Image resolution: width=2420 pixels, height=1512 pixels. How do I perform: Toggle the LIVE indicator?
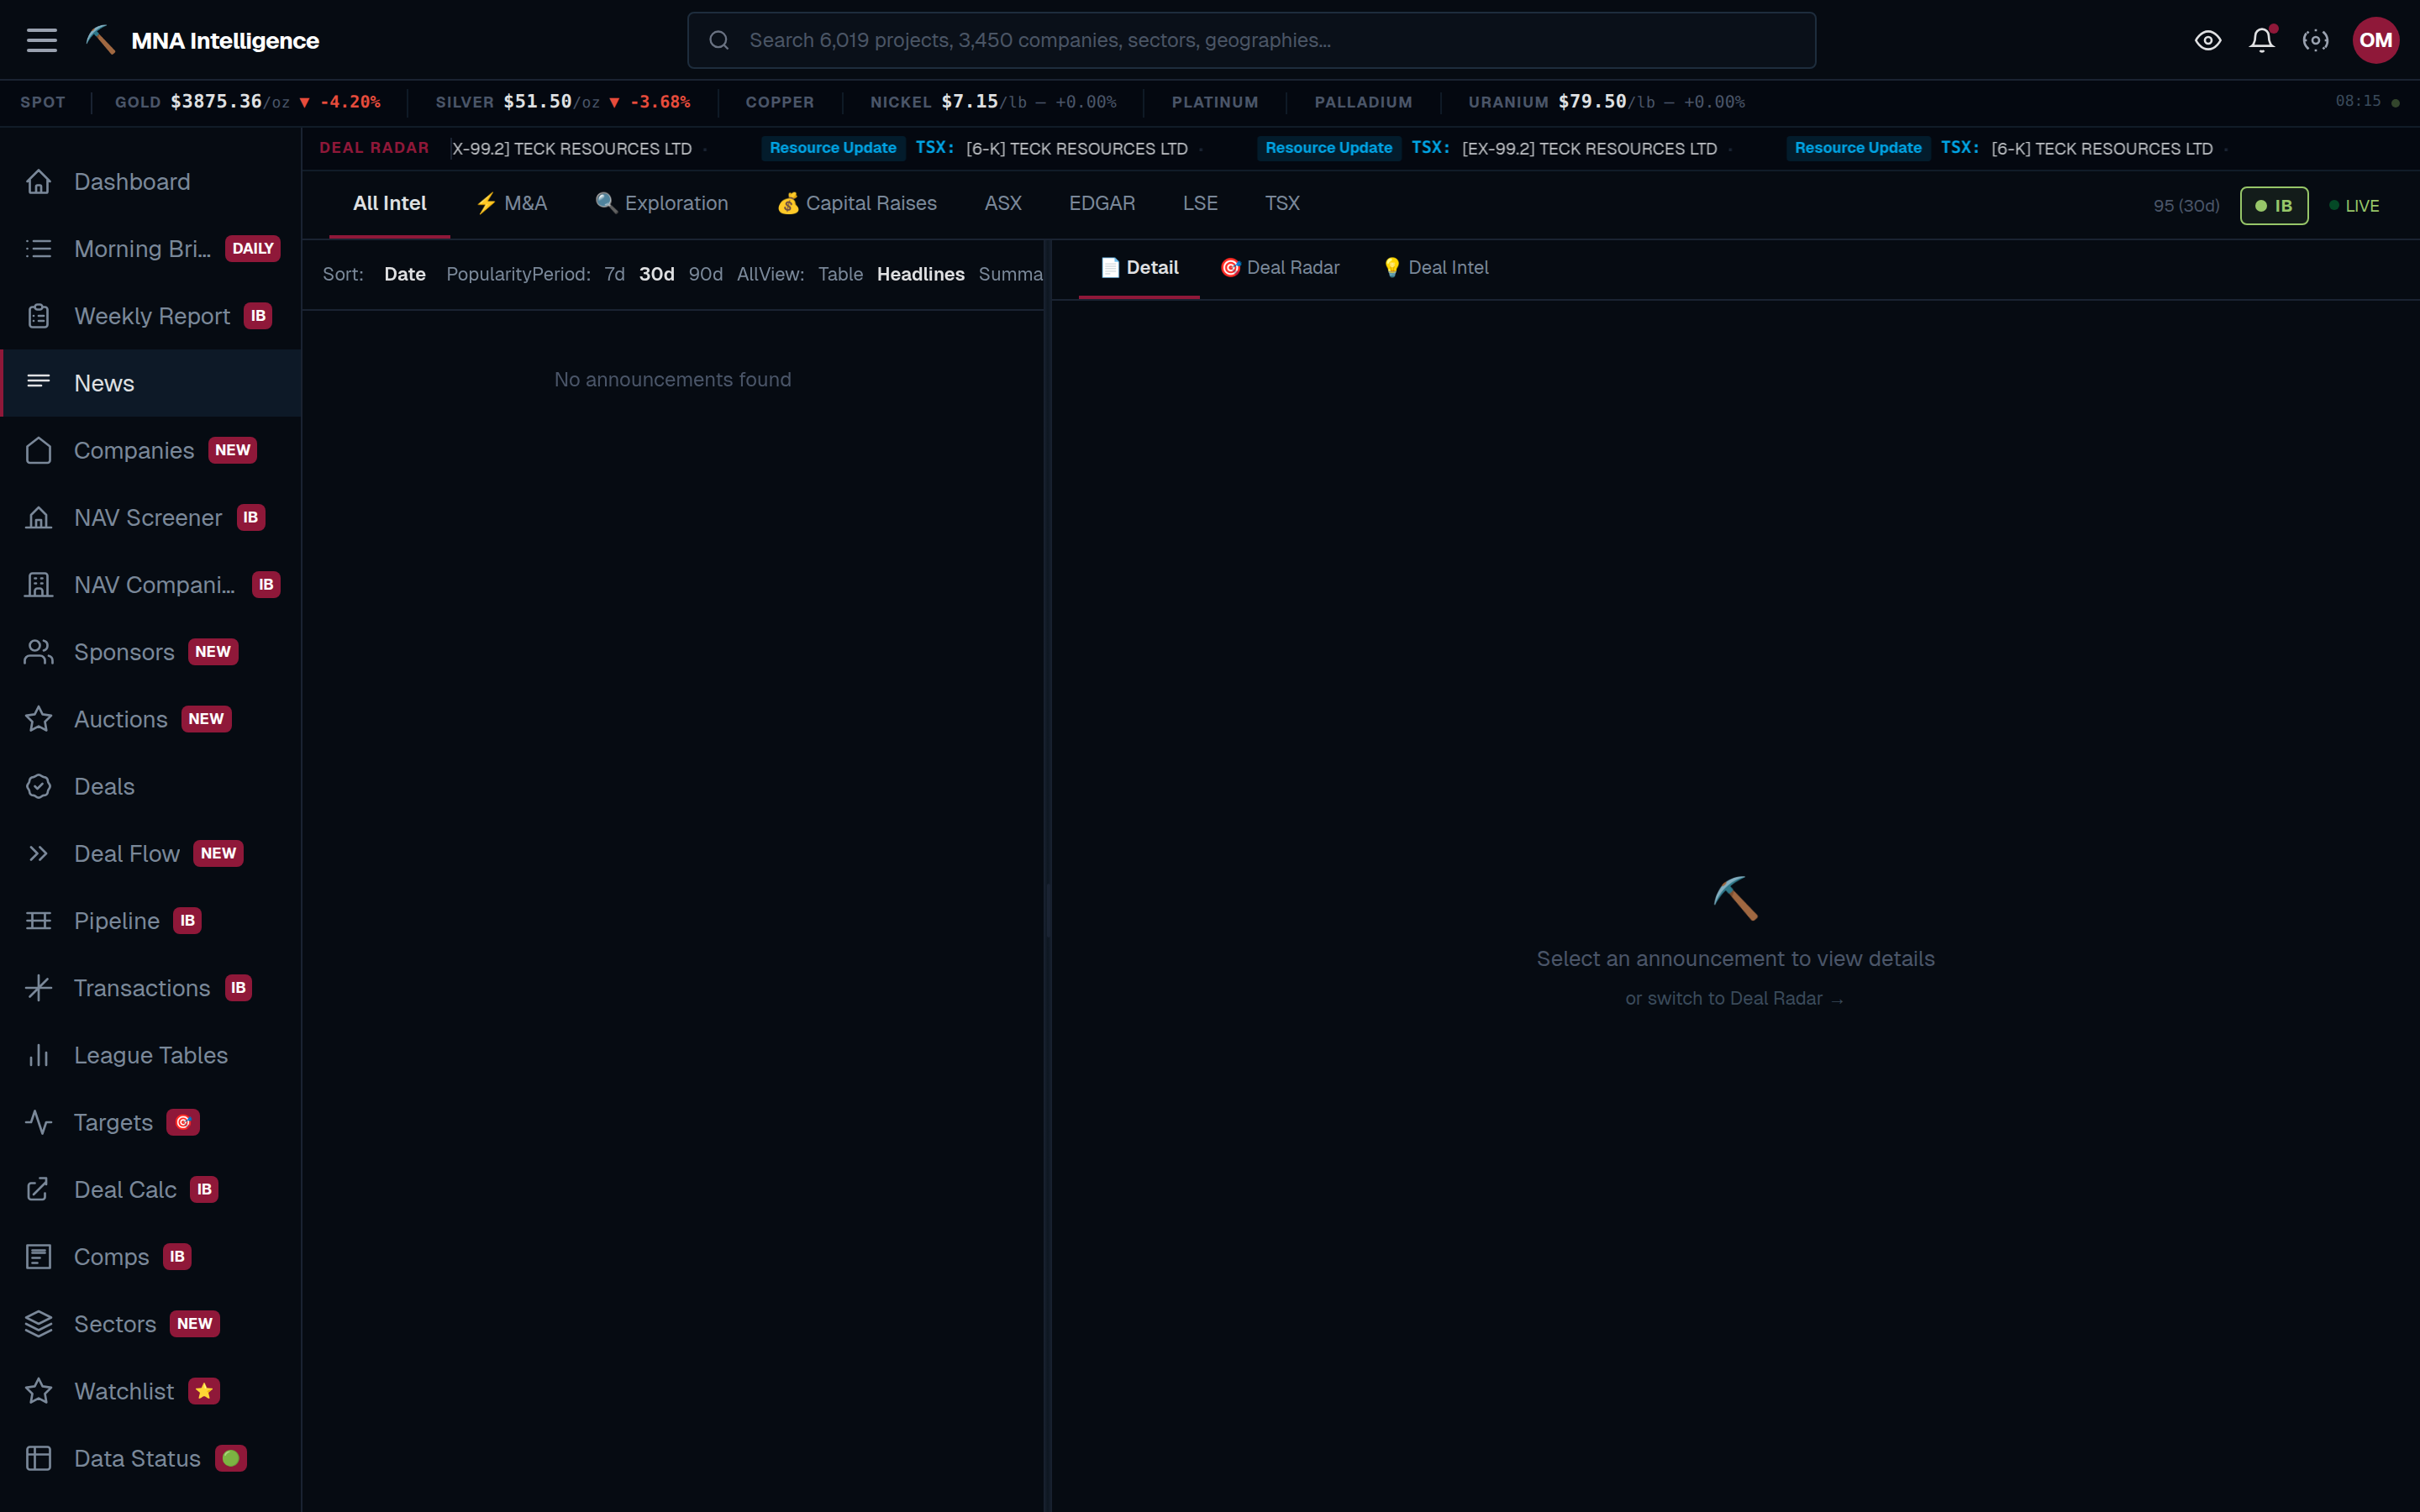tap(2354, 206)
